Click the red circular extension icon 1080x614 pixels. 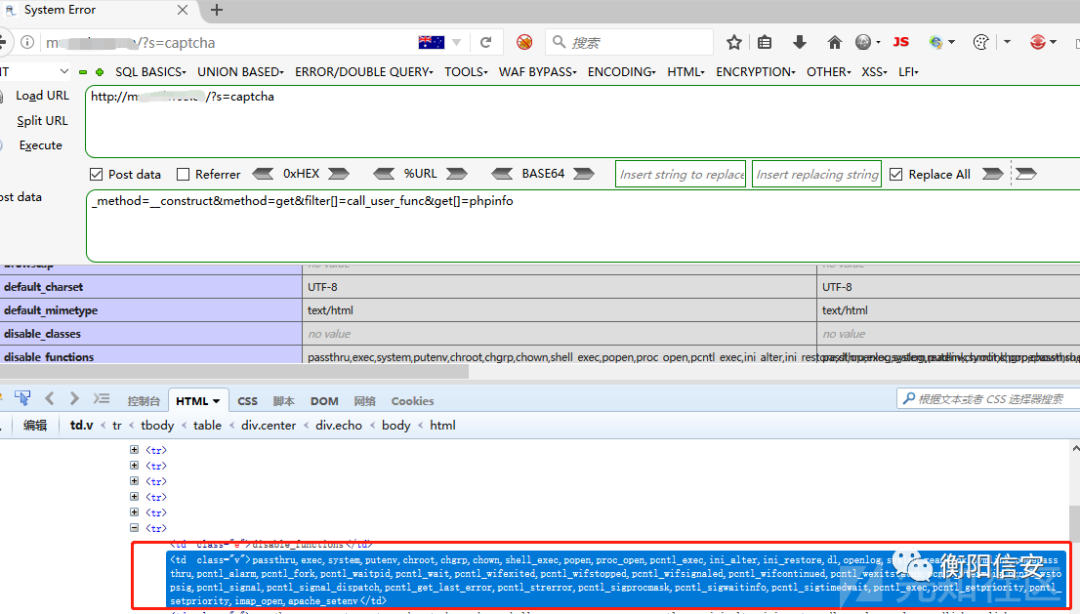1038,42
